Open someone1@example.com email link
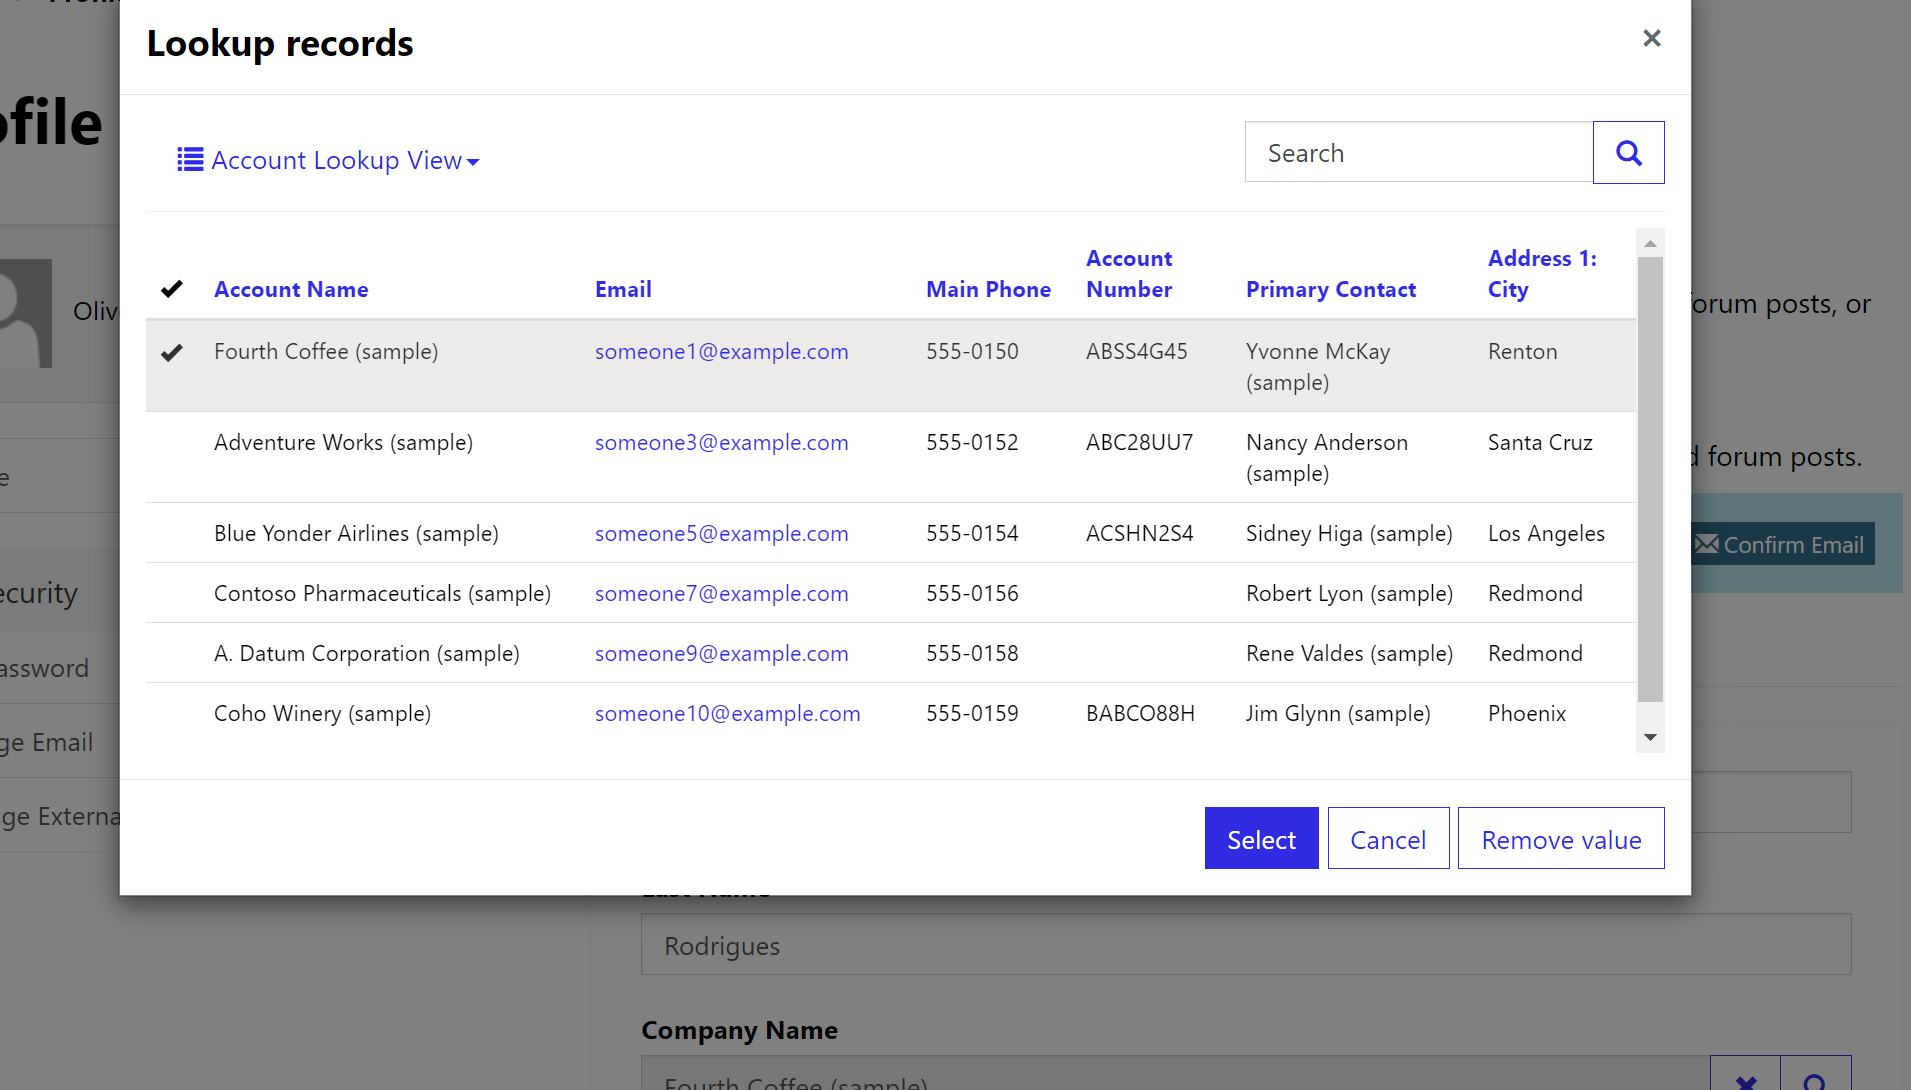 (721, 351)
